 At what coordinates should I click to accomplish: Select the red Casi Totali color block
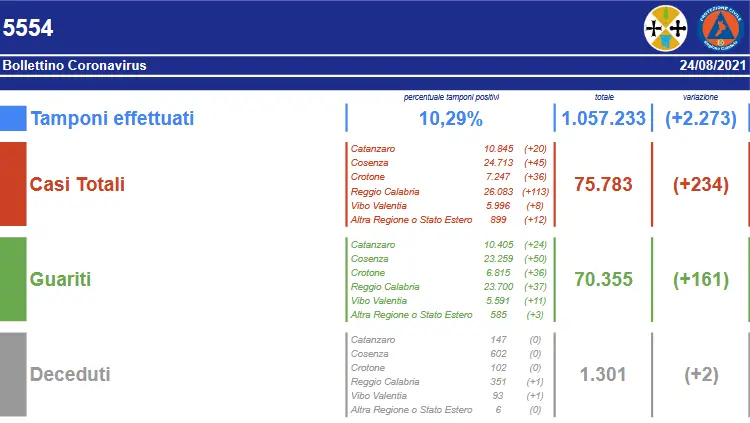click(x=13, y=184)
